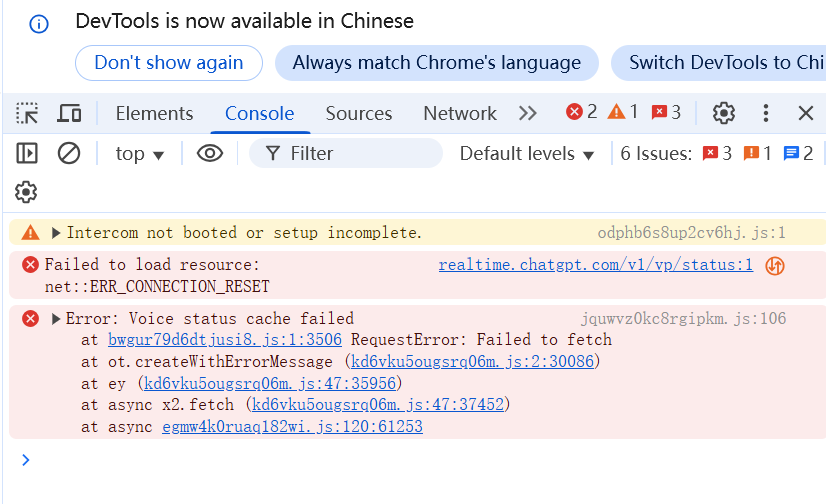826x504 pixels.
Task: Expand the Voice status cache failed error
Action: coord(57,319)
